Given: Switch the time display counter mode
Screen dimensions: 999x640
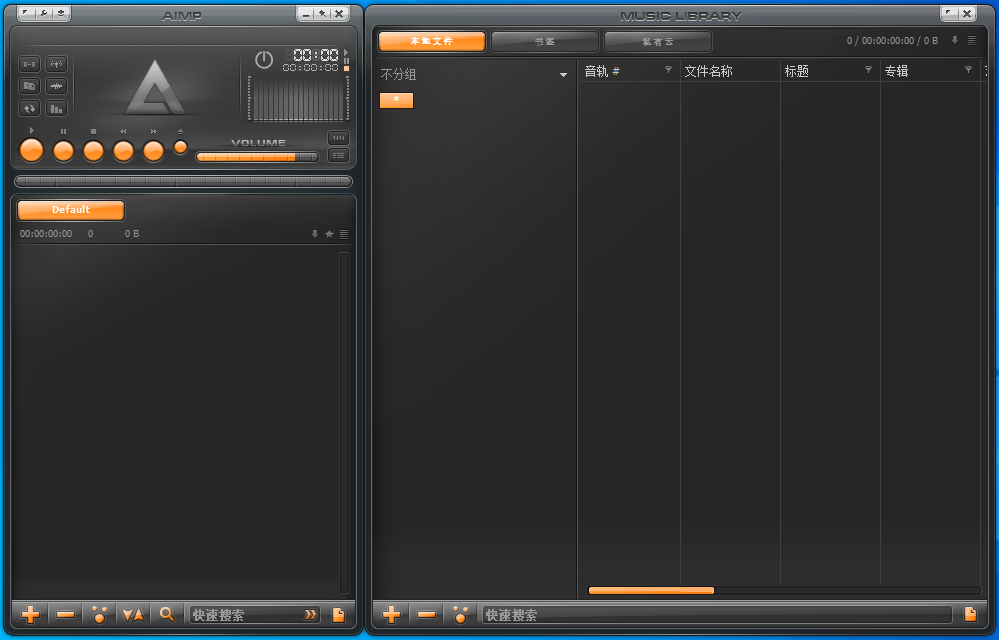Looking at the screenshot, I should point(311,60).
